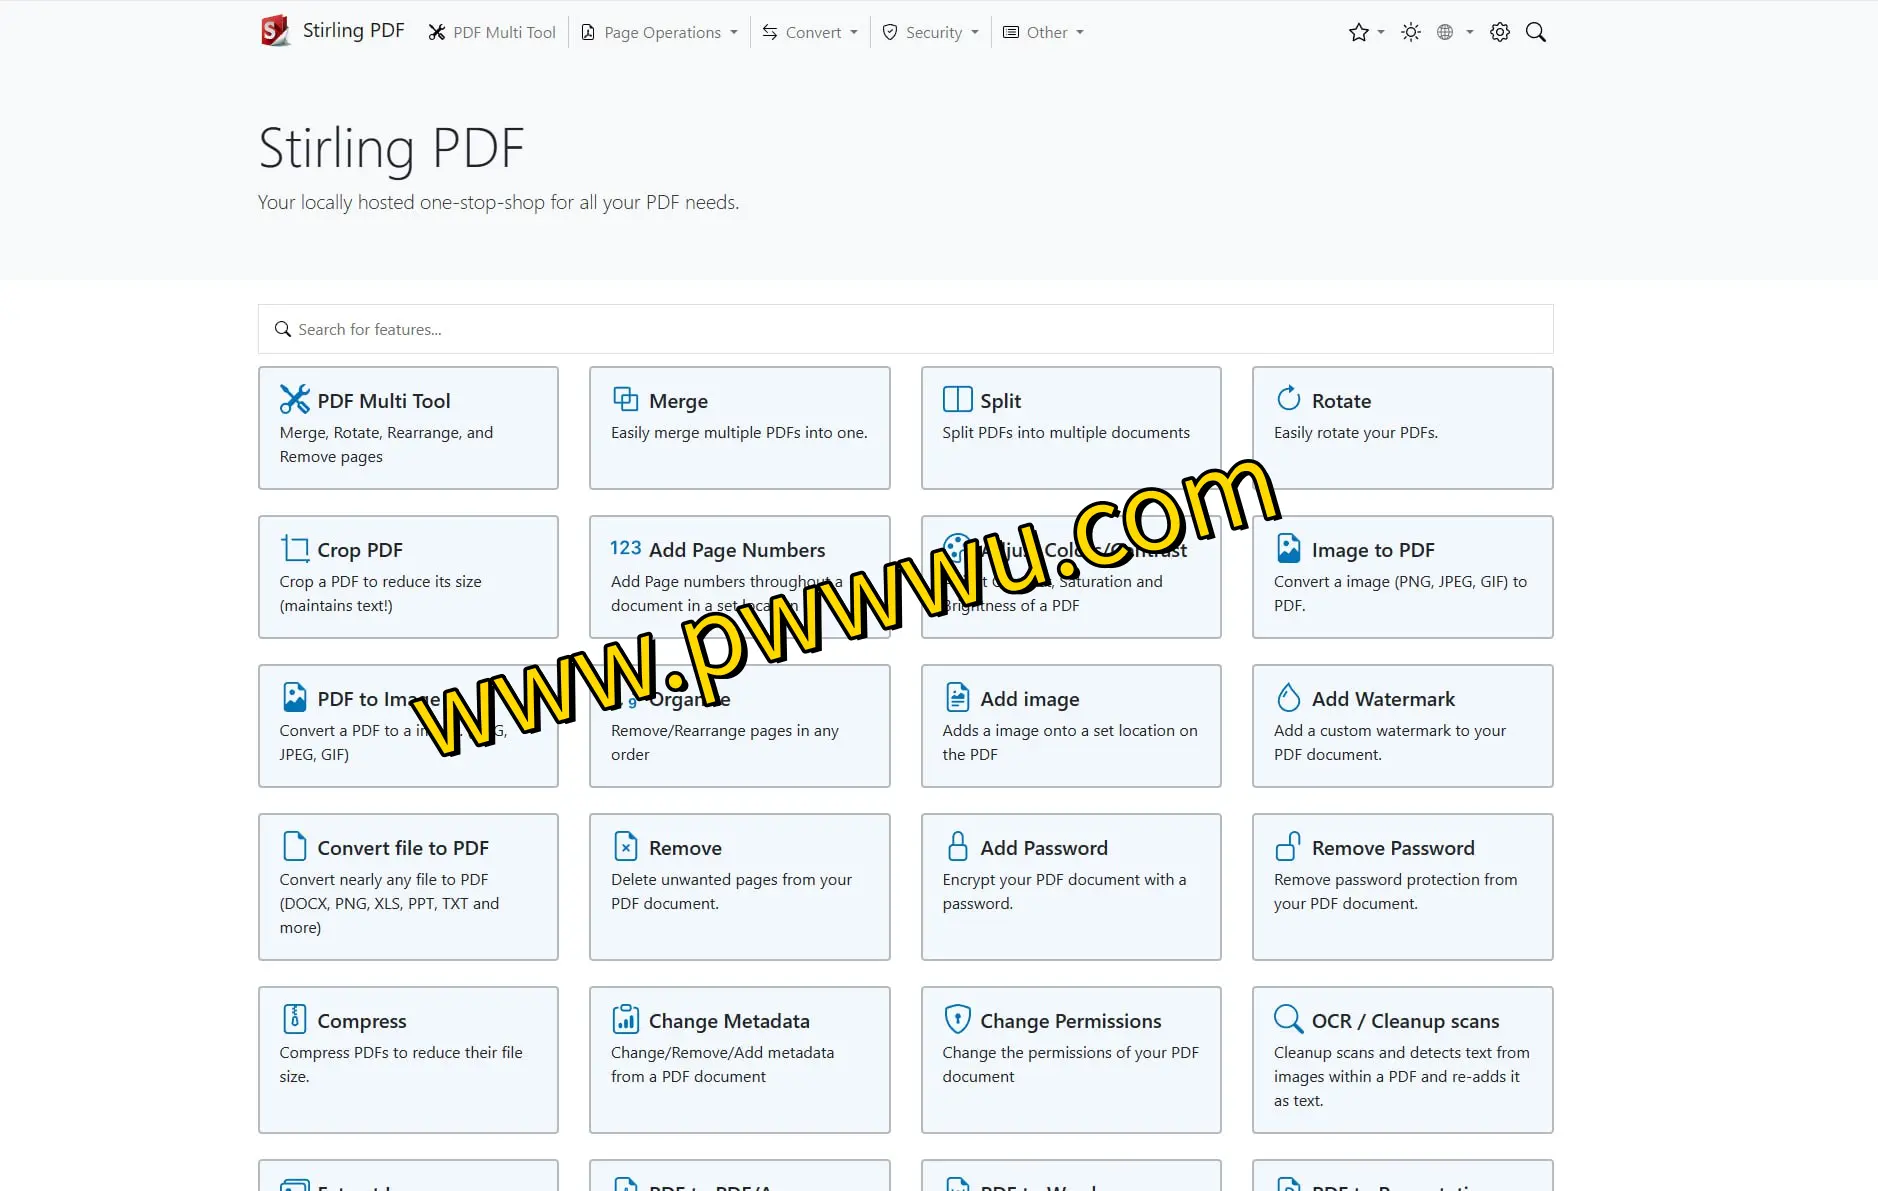1878x1191 pixels.
Task: Expand the Security dropdown
Action: tap(929, 31)
